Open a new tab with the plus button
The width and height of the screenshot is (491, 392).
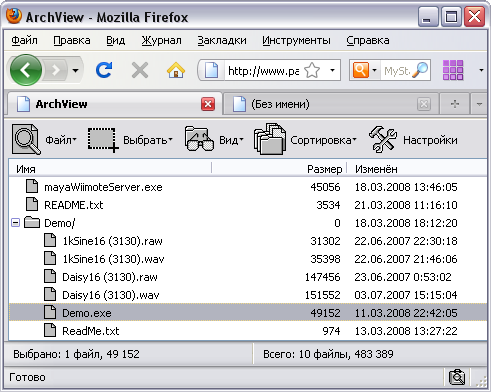pyautogui.click(x=455, y=104)
